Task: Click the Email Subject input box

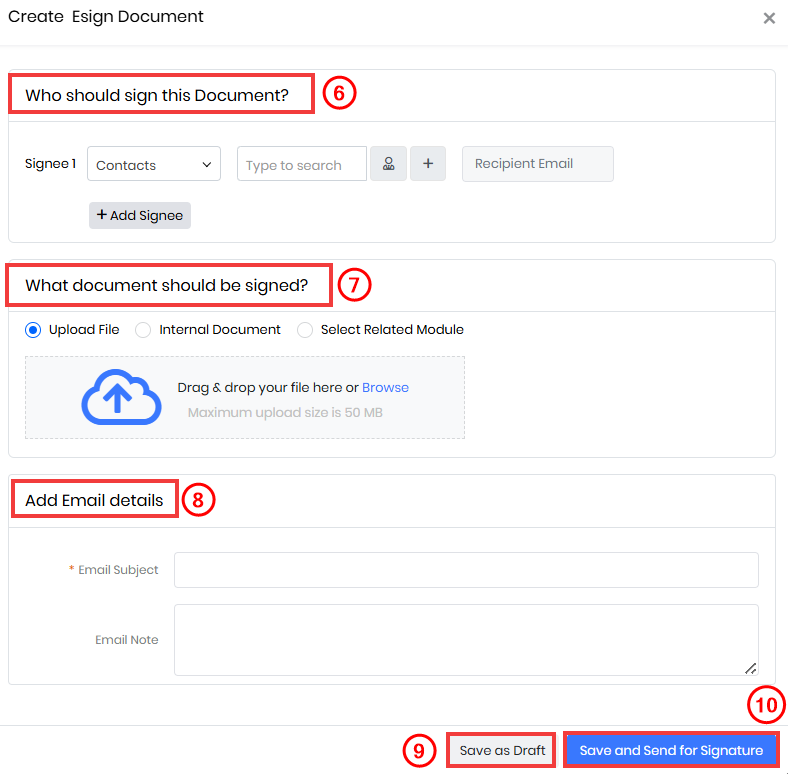Action: click(x=466, y=570)
